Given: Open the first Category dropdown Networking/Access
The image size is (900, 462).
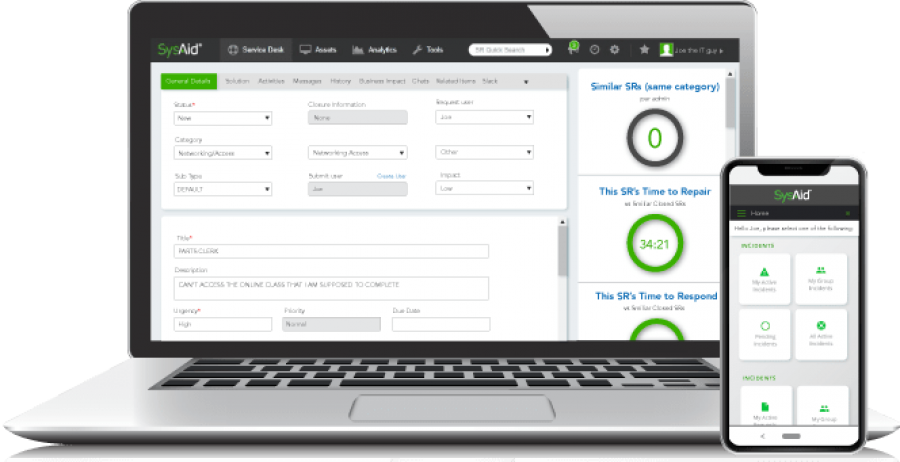Looking at the screenshot, I should tap(223, 153).
